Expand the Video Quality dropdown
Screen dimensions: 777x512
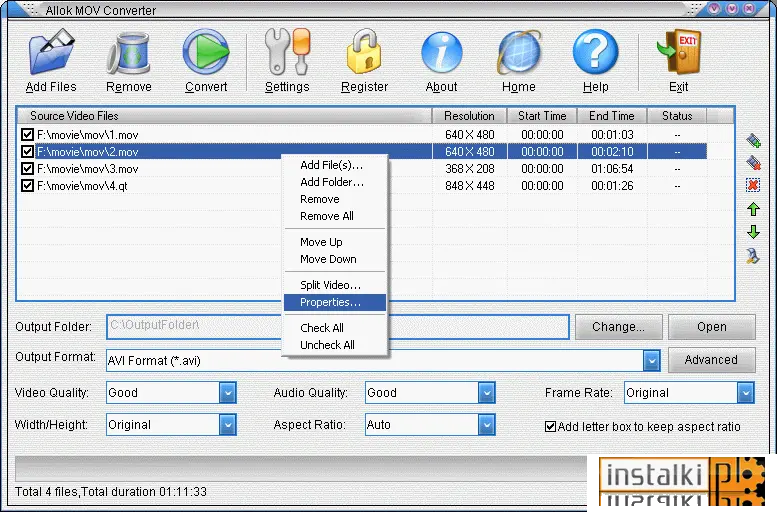point(227,393)
